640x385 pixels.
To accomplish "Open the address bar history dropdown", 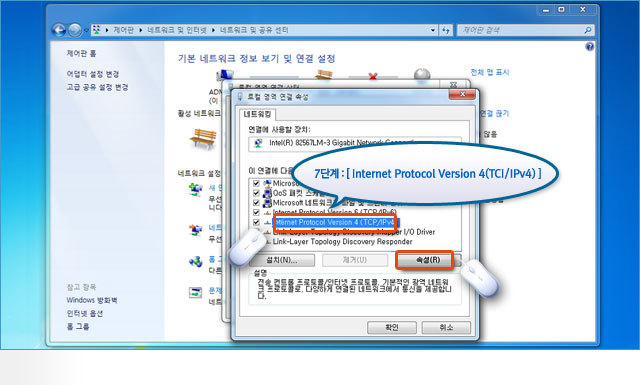I will click(433, 30).
